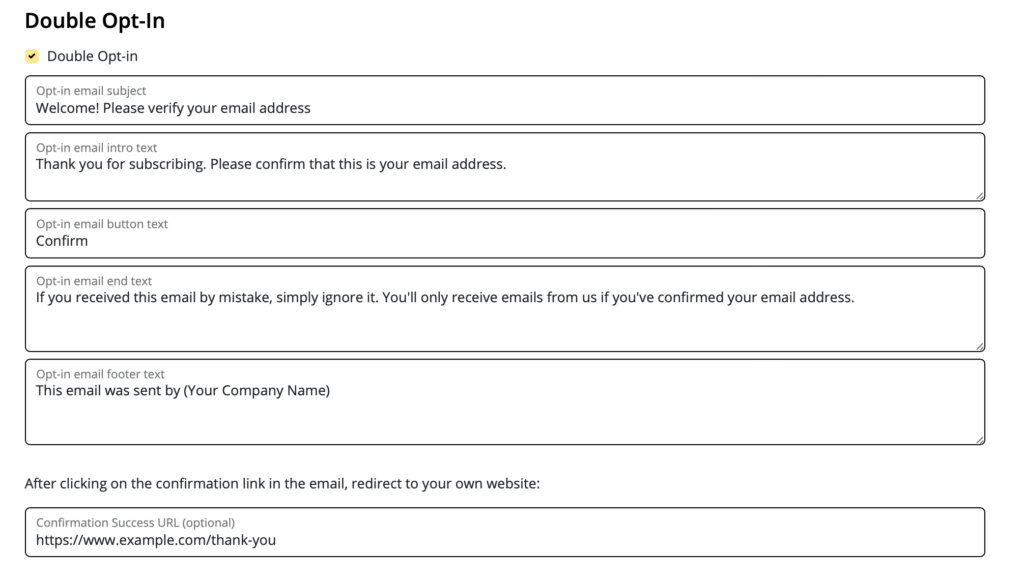The width and height of the screenshot is (1024, 580).
Task: Click the end text area resize handle
Action: click(980, 346)
